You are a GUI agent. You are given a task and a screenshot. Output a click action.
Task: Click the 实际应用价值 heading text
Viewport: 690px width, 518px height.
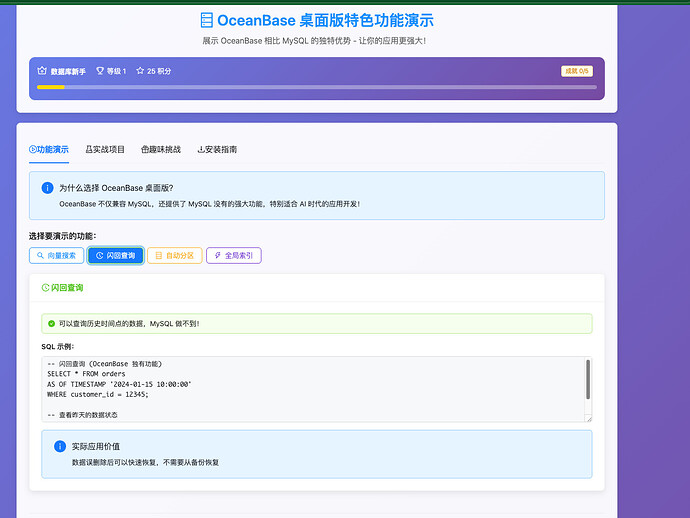coord(96,446)
